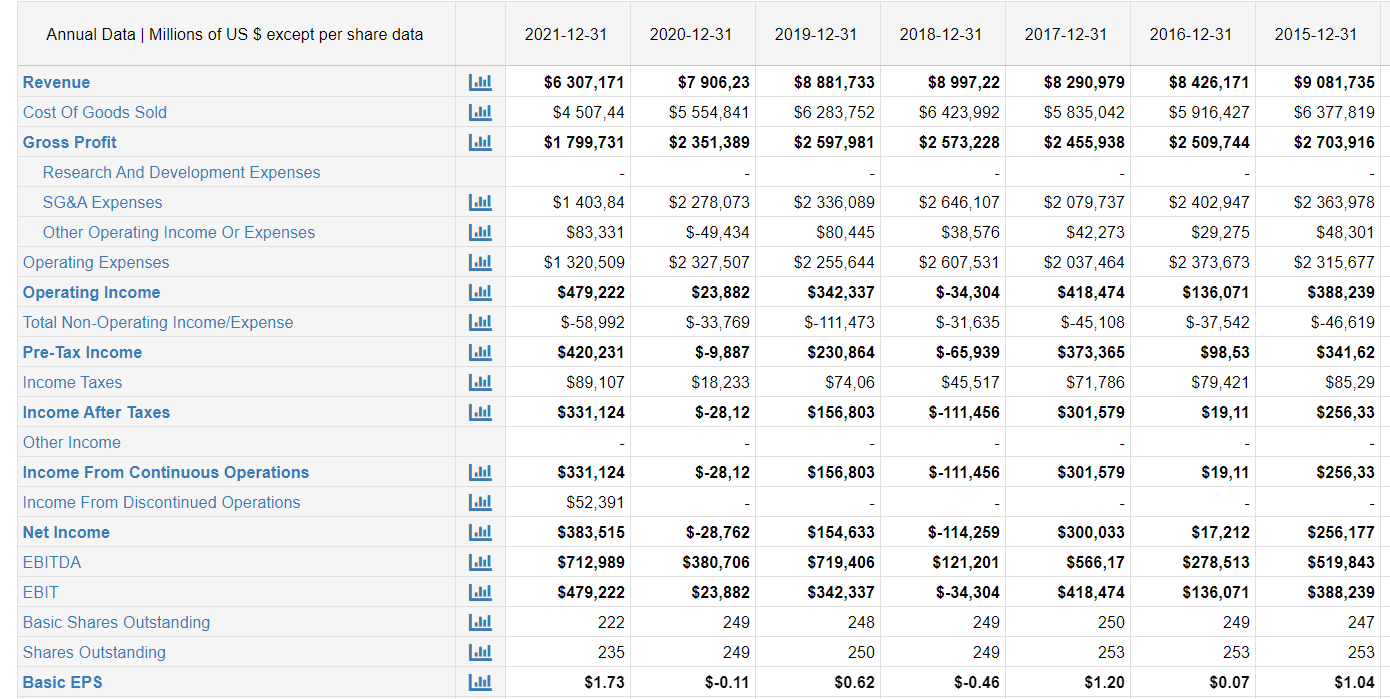
Task: Select the Net Income label
Action: (x=66, y=532)
